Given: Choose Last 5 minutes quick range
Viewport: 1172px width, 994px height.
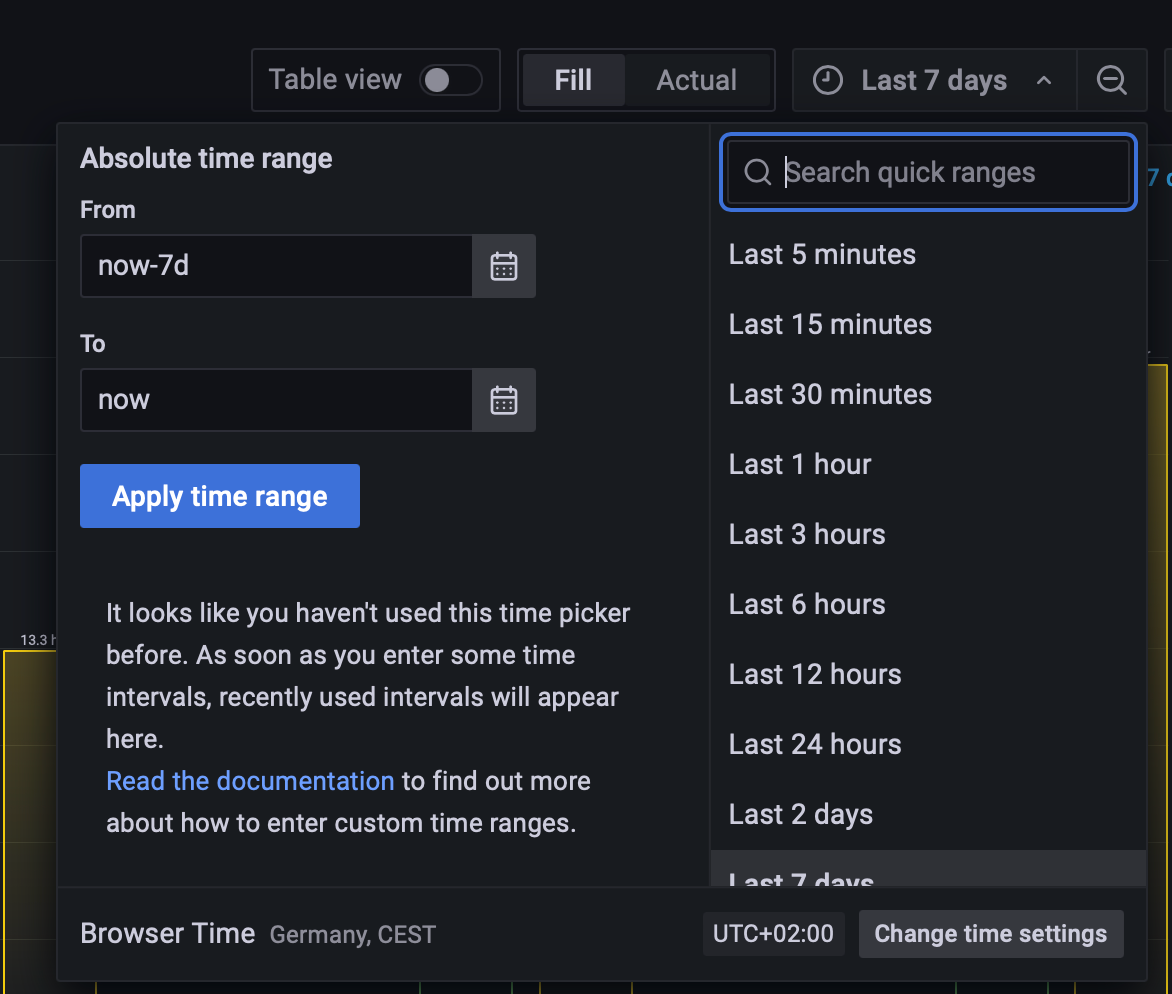Looking at the screenshot, I should [x=822, y=254].
